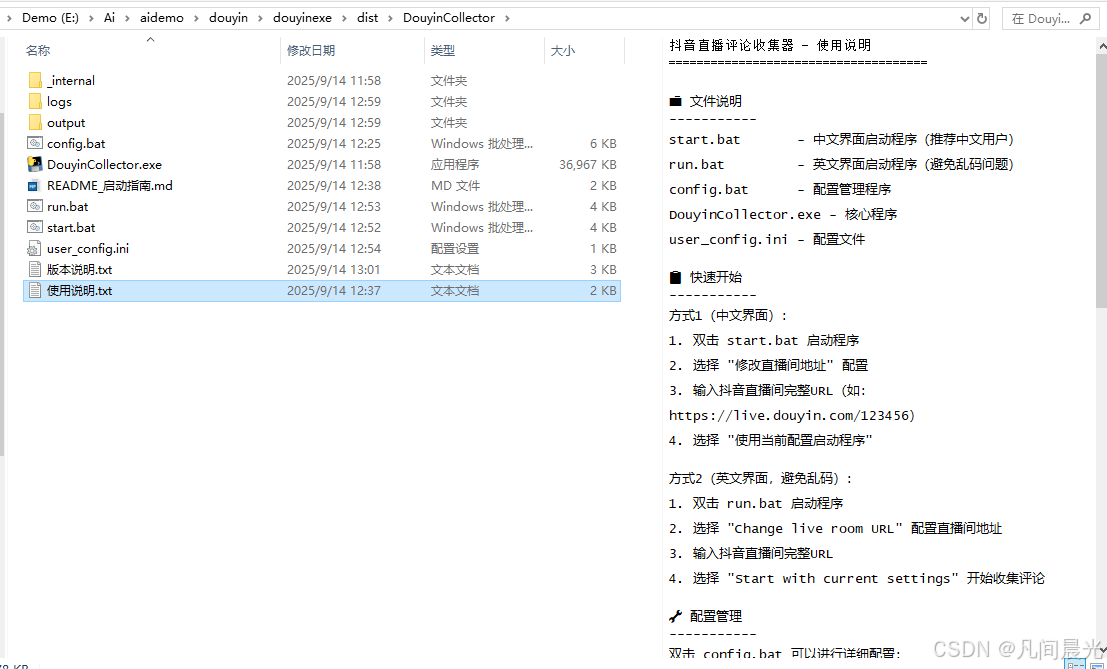Click the preview line user_config.ini - 配置文件

767,239
